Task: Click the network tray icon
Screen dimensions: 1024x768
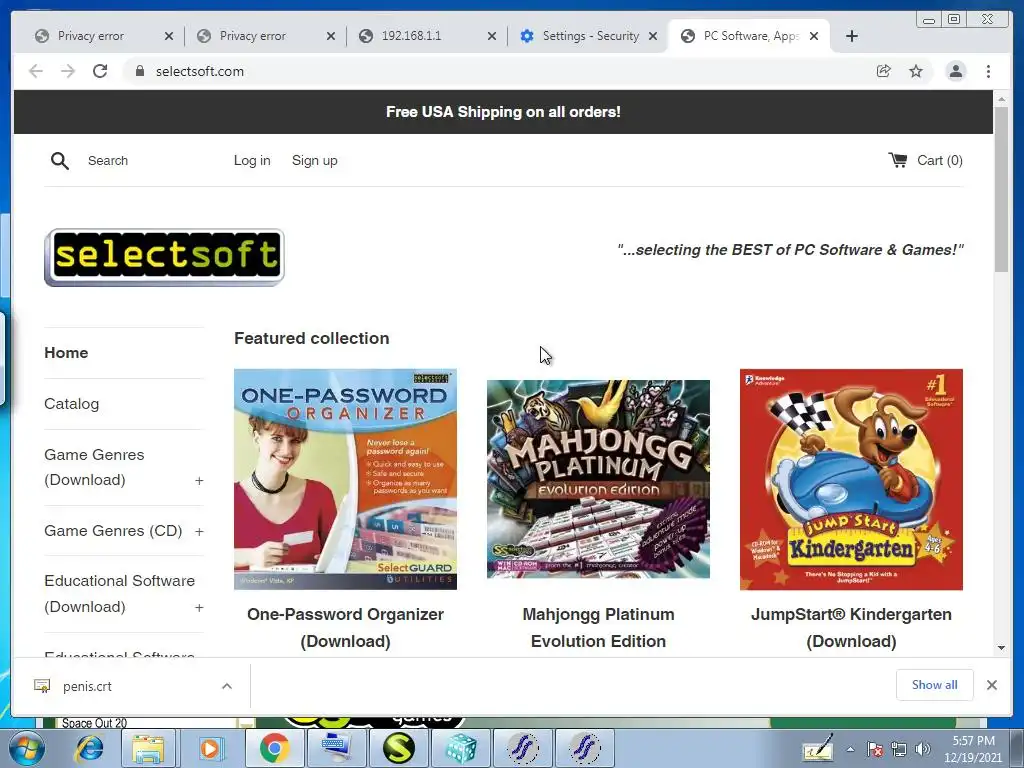Action: (x=899, y=750)
